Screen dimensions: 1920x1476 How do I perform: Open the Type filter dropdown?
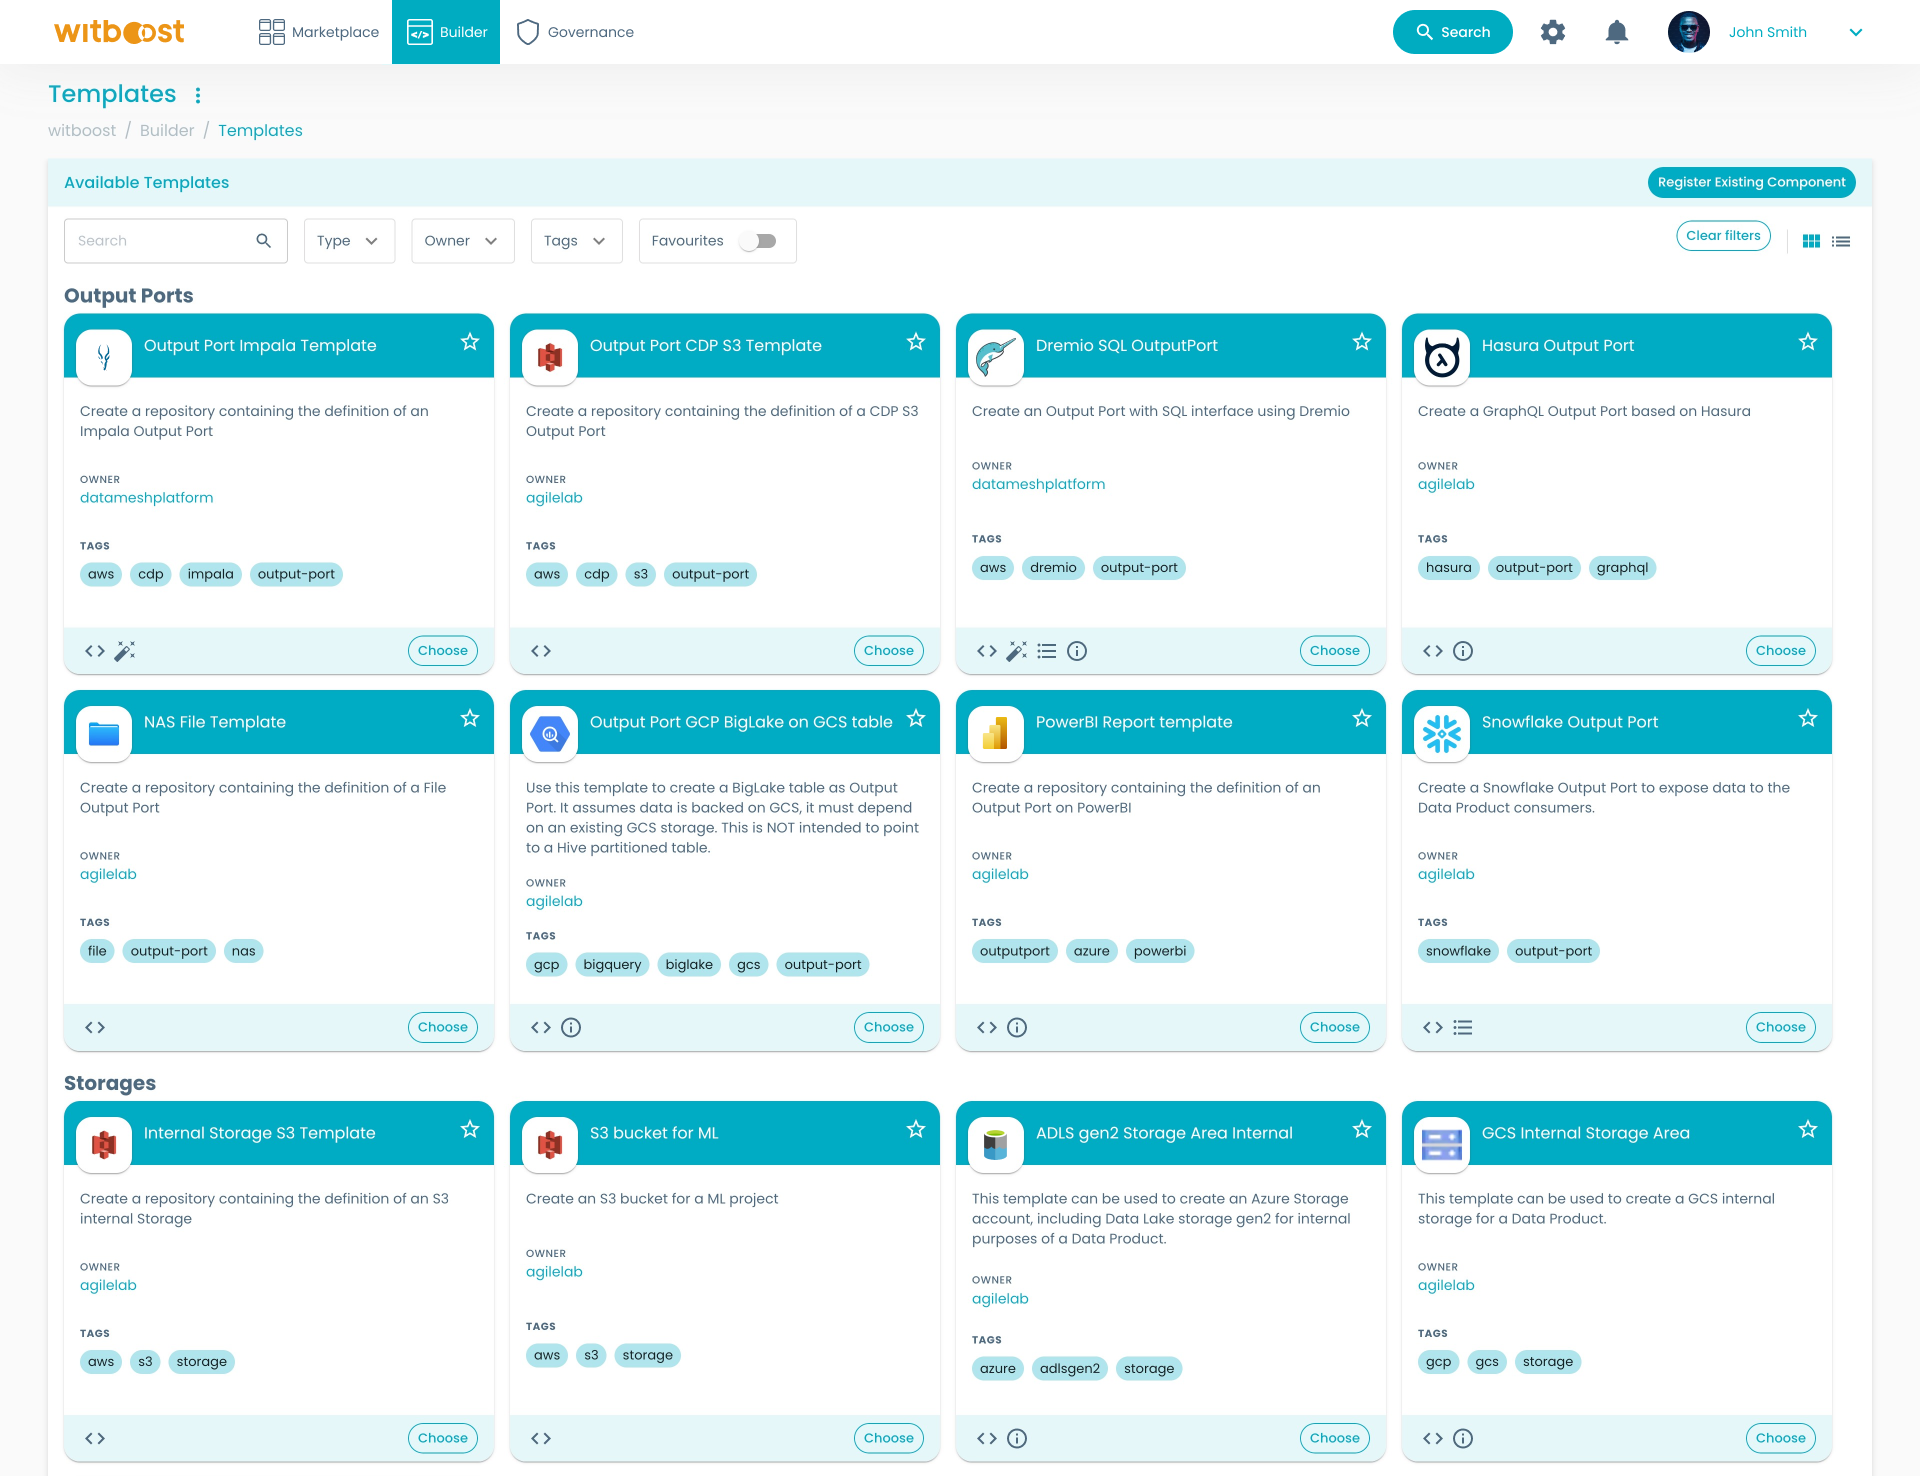click(x=349, y=241)
